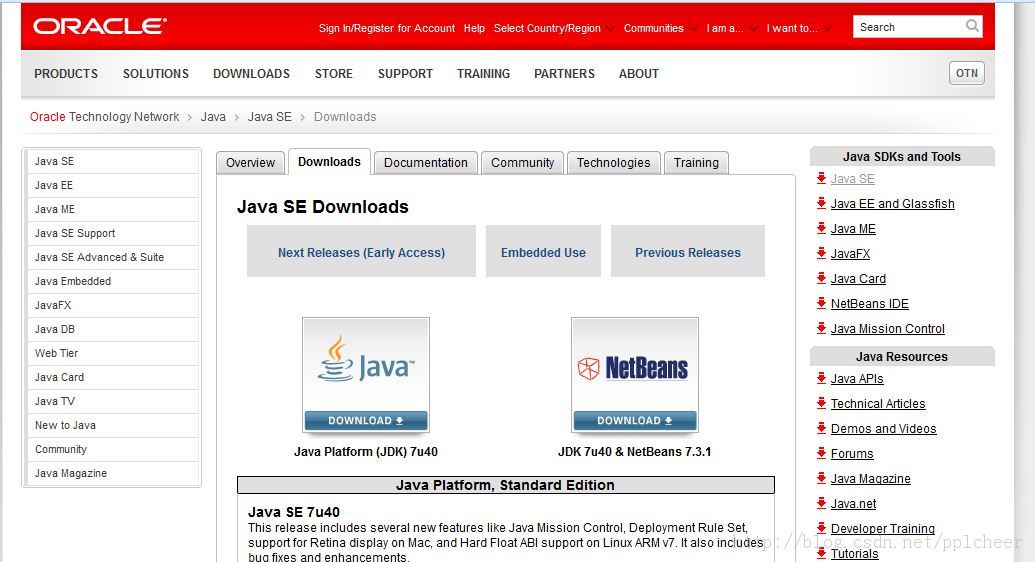Open Web Tier in left sidebar
1035x562 pixels.
click(112, 353)
